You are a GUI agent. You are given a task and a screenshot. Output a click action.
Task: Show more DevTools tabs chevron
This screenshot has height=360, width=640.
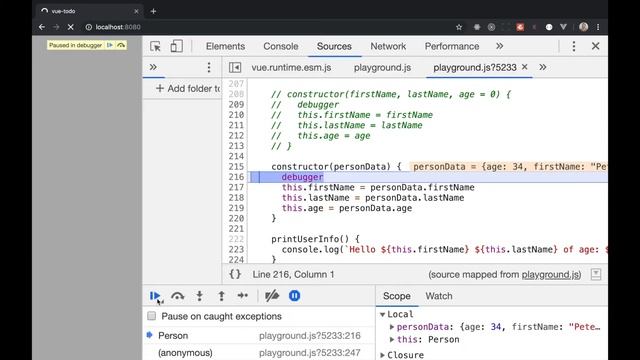point(500,46)
